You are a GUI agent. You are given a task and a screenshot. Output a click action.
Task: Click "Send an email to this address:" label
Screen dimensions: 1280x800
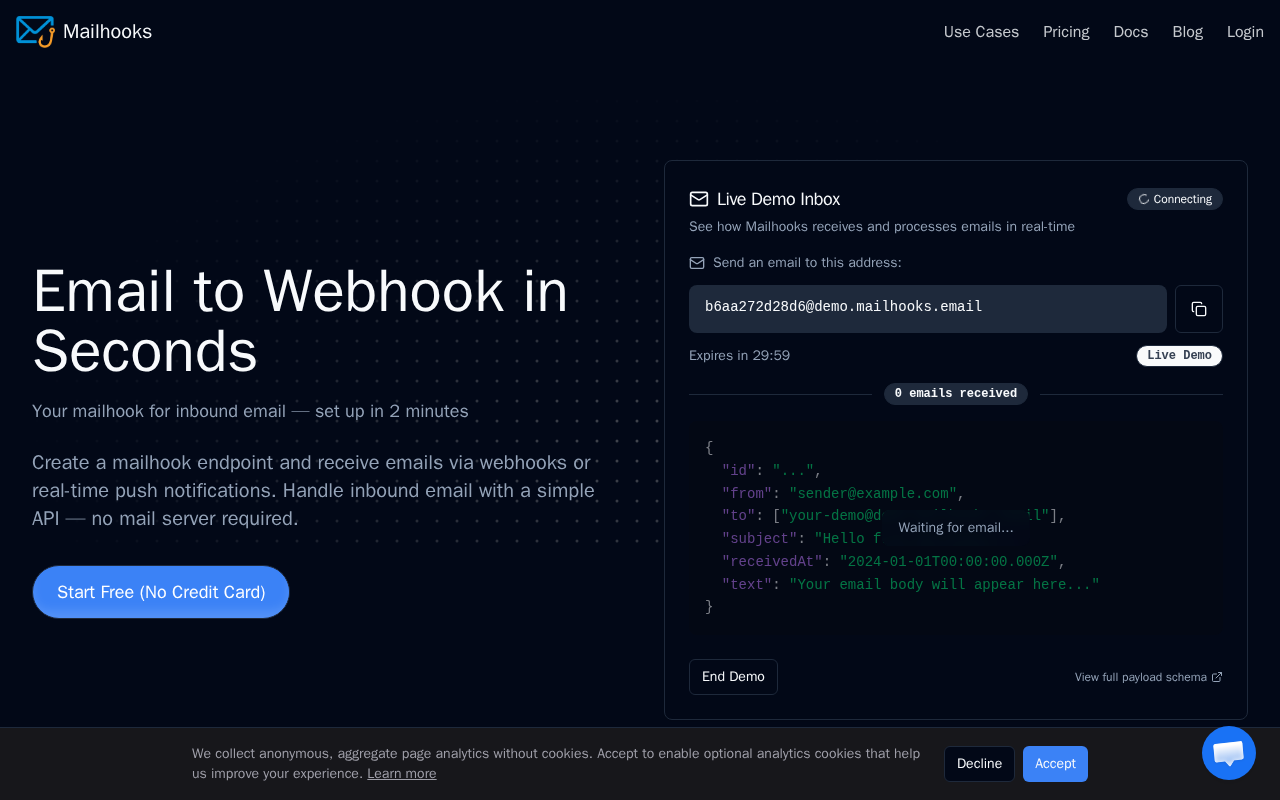point(807,263)
